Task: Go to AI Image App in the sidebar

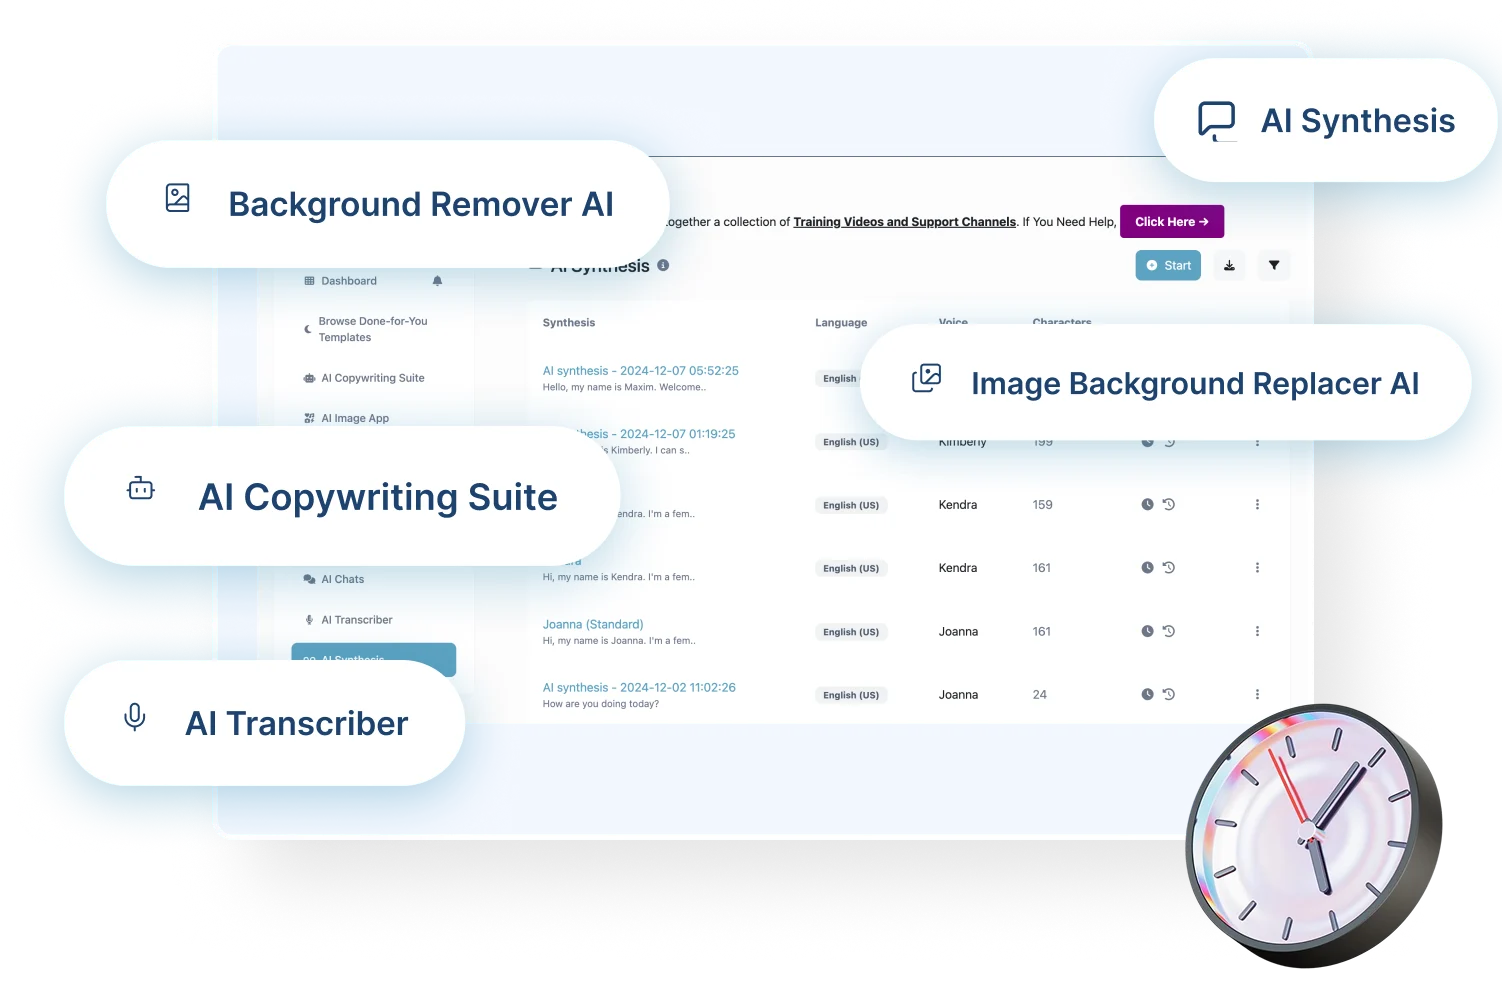Action: pyautogui.click(x=354, y=419)
